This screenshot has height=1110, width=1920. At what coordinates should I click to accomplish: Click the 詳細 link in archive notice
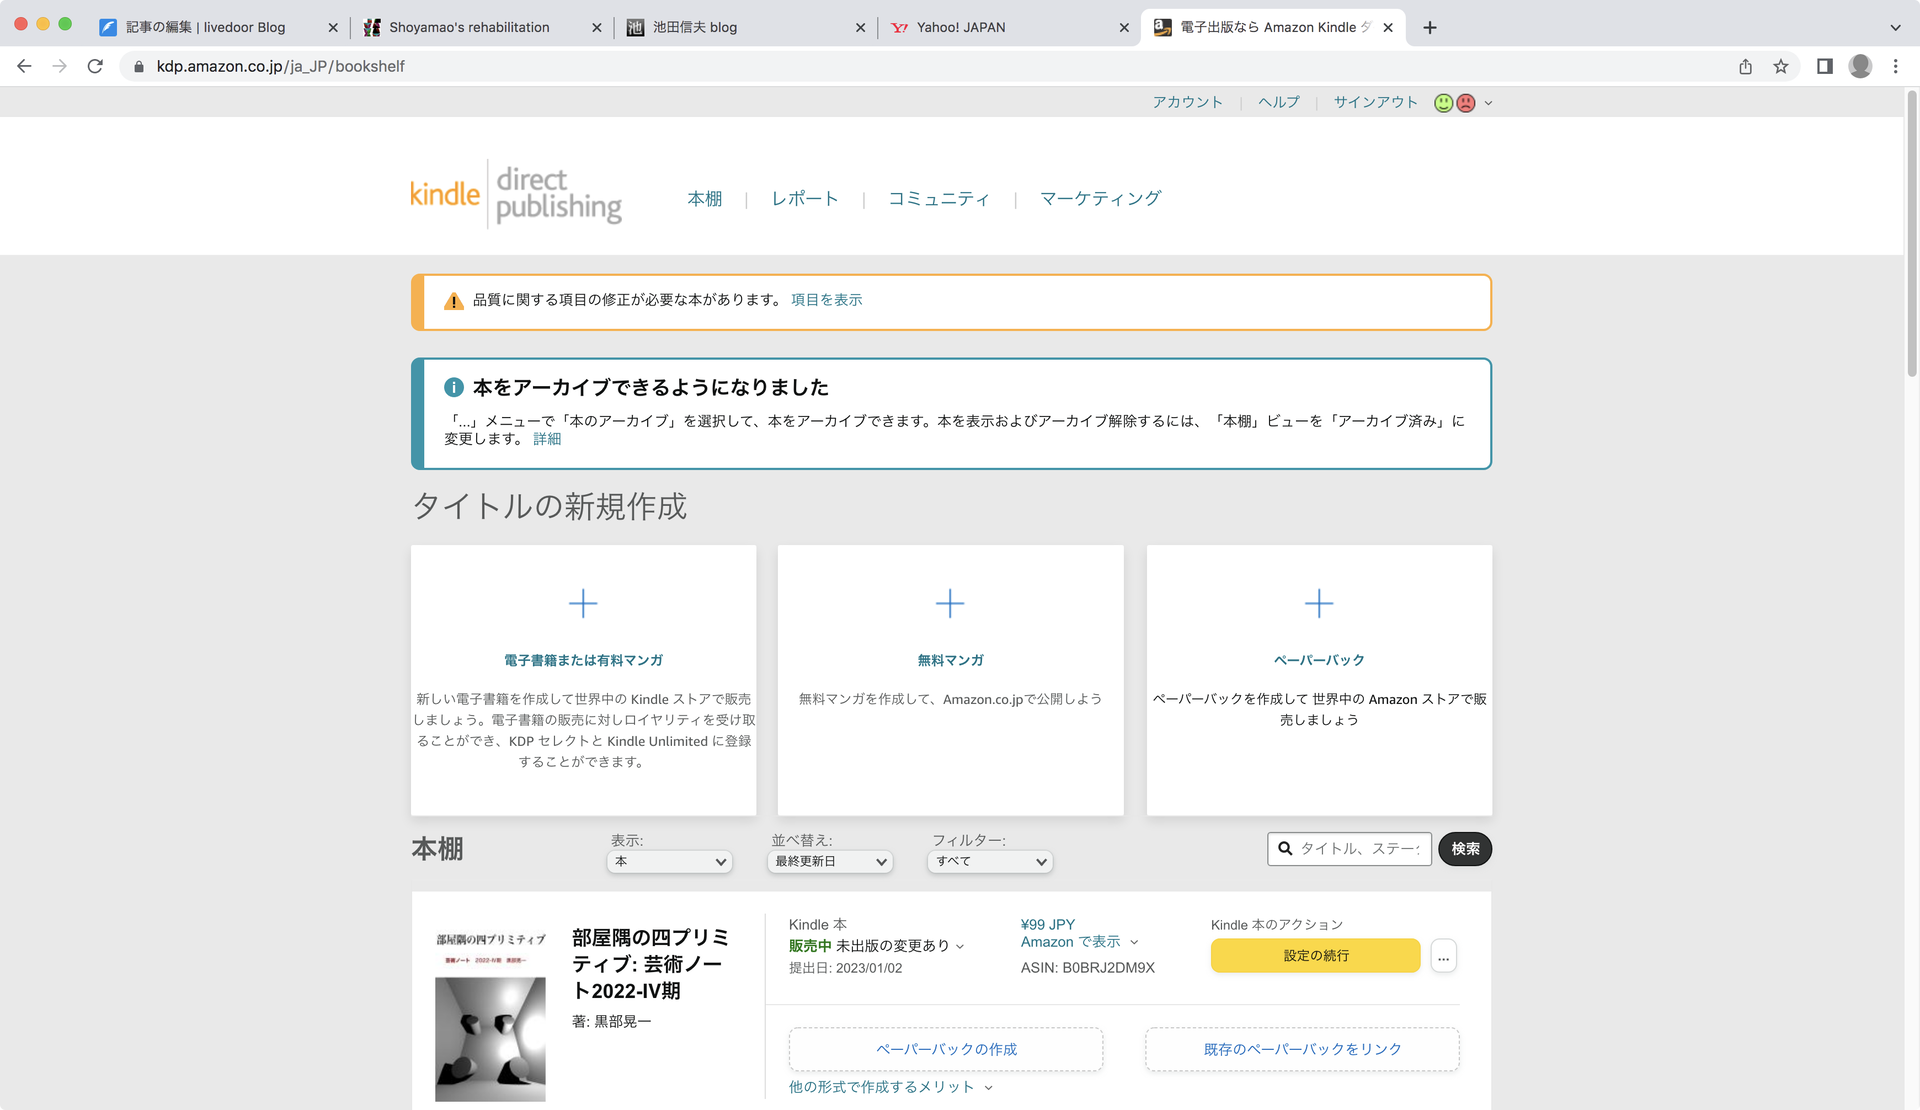point(547,439)
